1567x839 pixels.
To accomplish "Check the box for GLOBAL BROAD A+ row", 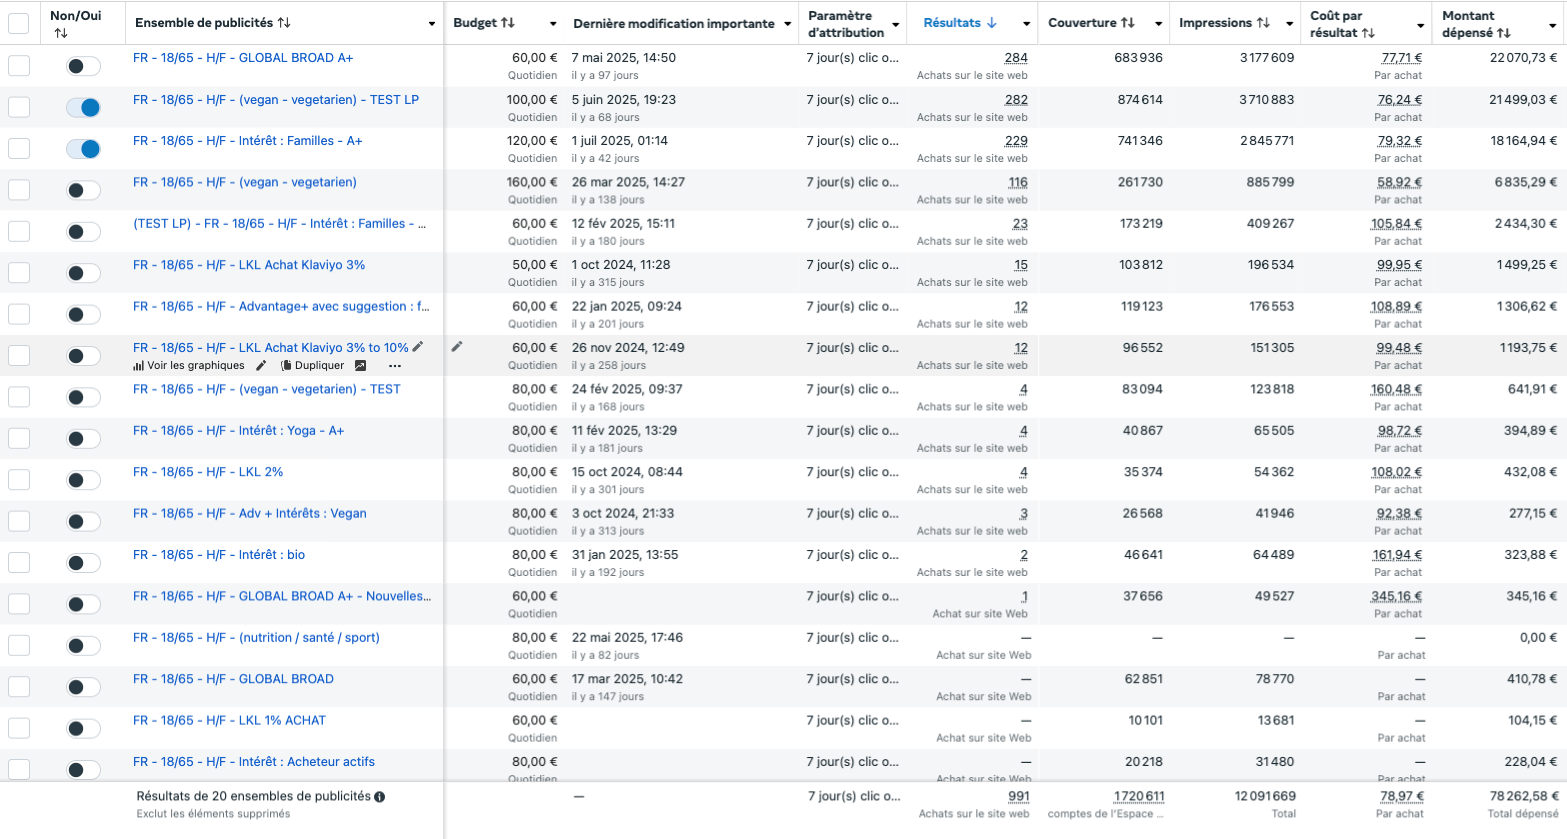I will 19,66.
